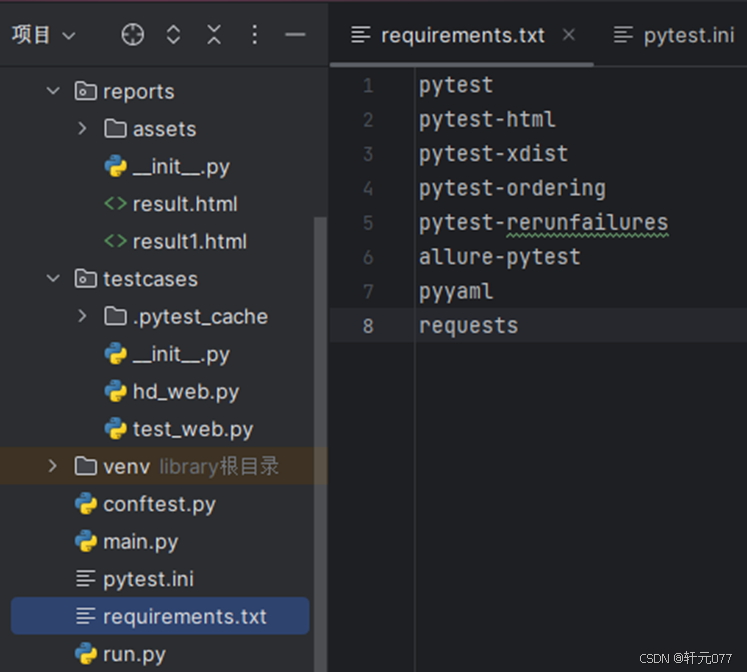Screen dimensions: 747x672
Task: Open the project panel options (three dots)
Action: click(254, 35)
